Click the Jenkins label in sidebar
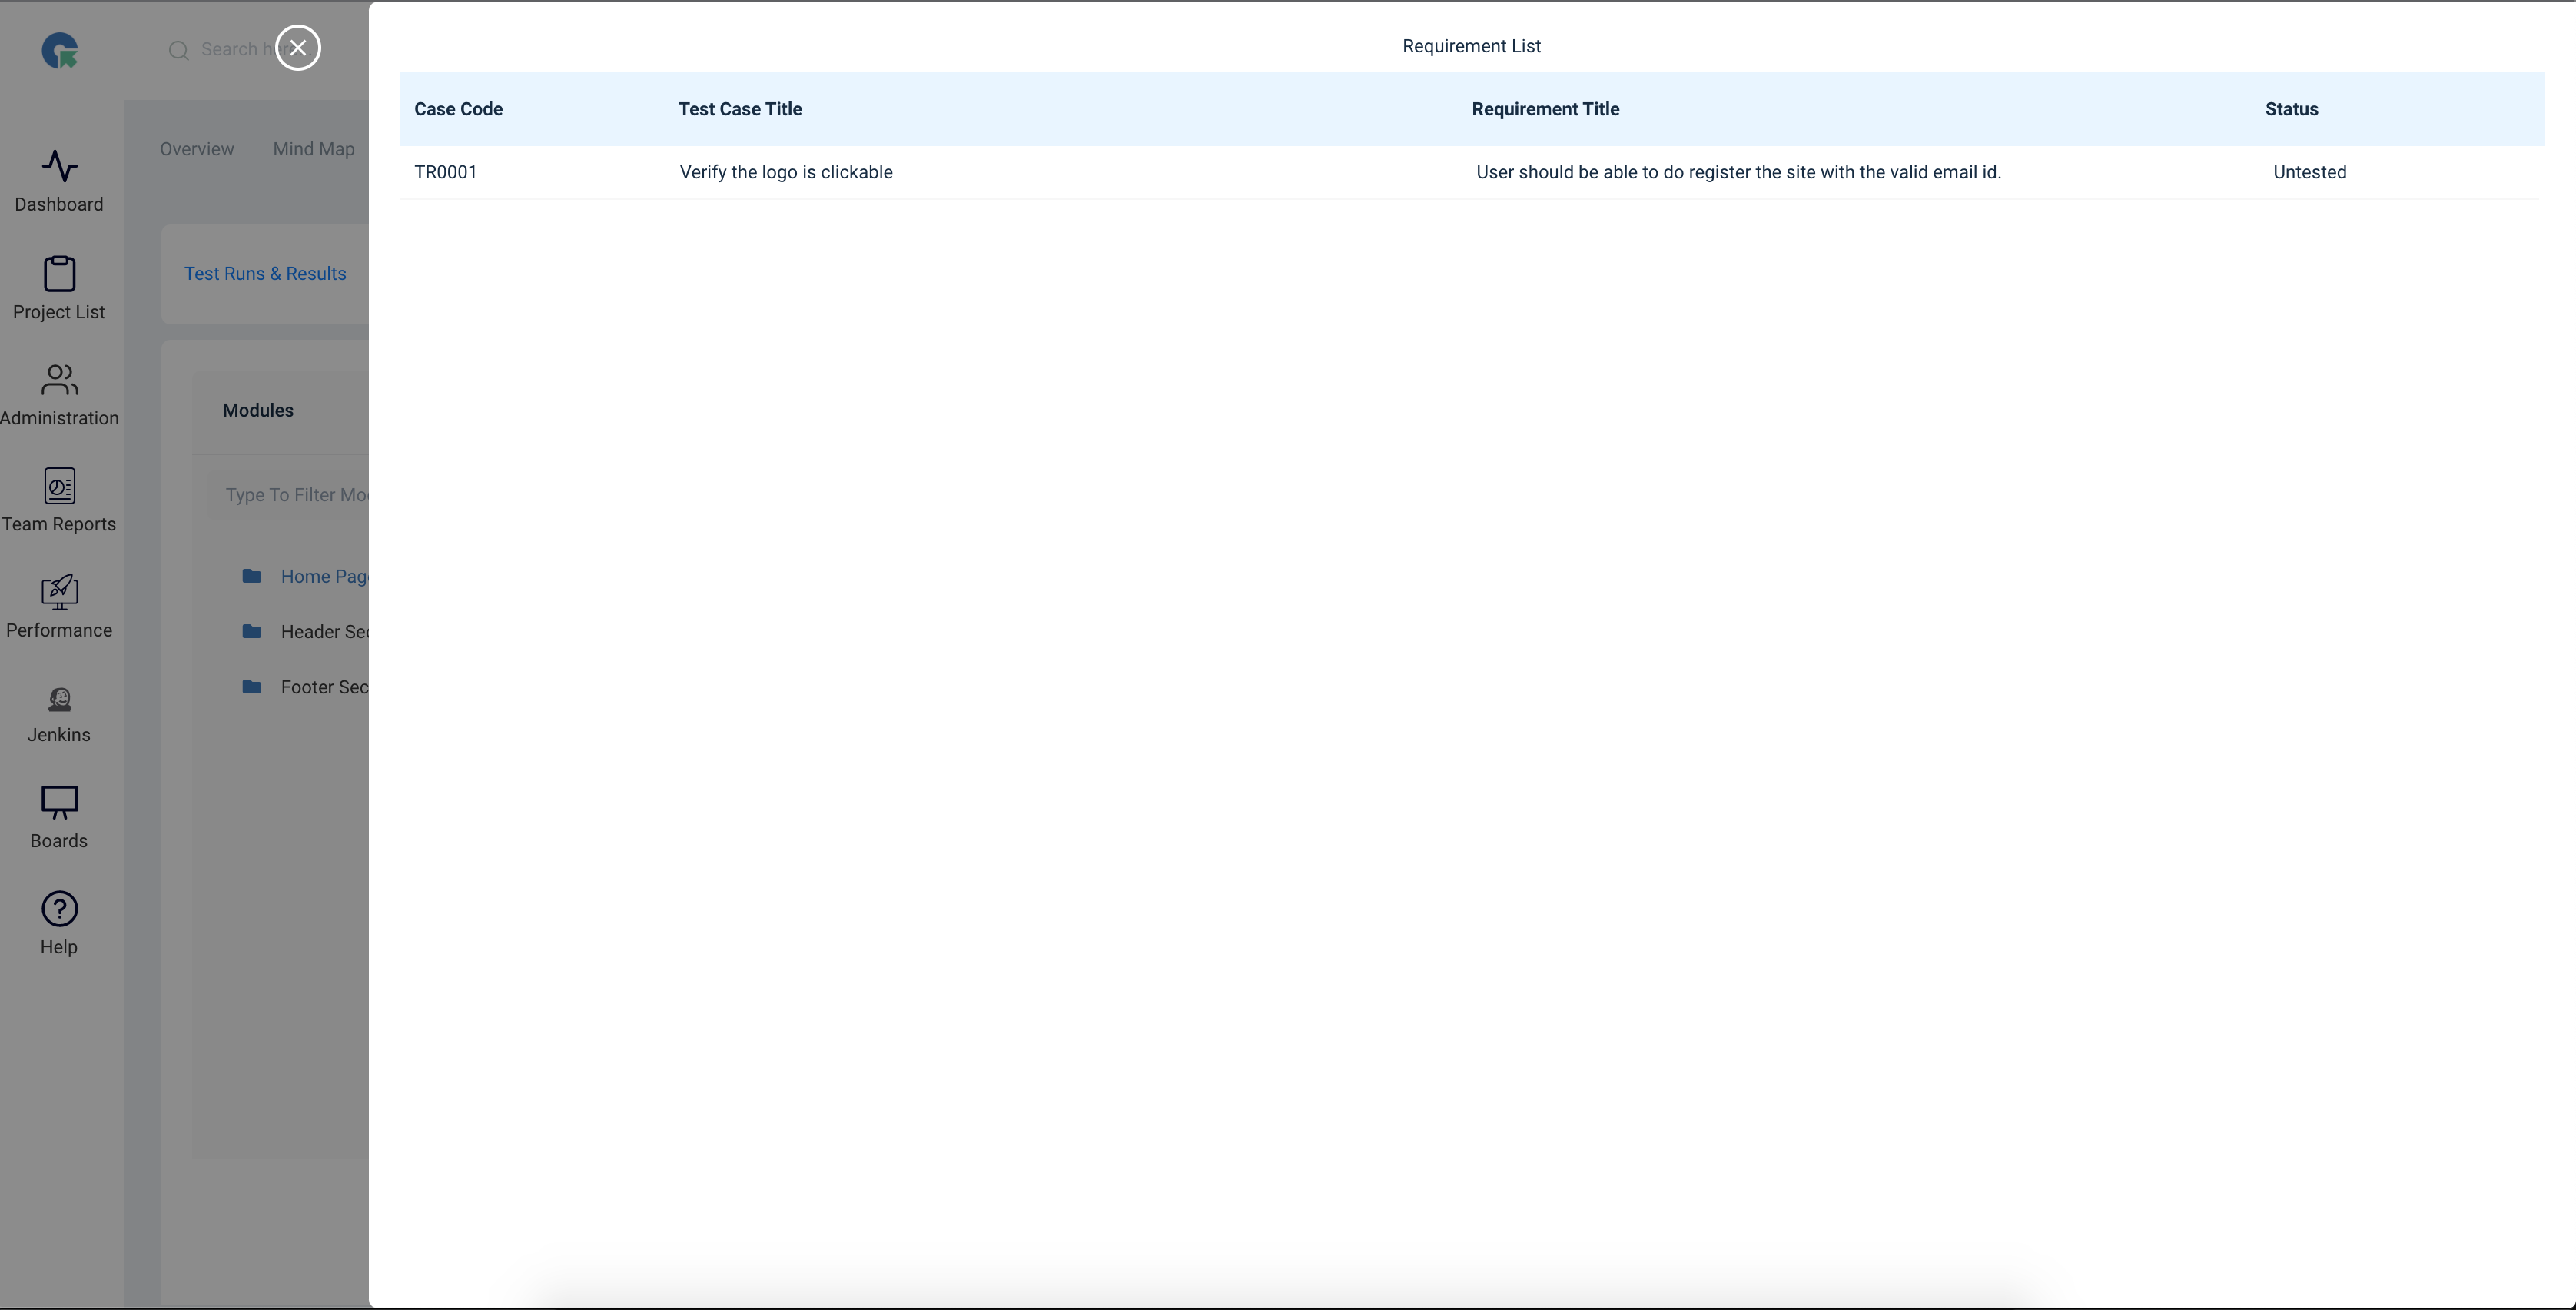The height and width of the screenshot is (1310, 2576). pyautogui.click(x=59, y=735)
